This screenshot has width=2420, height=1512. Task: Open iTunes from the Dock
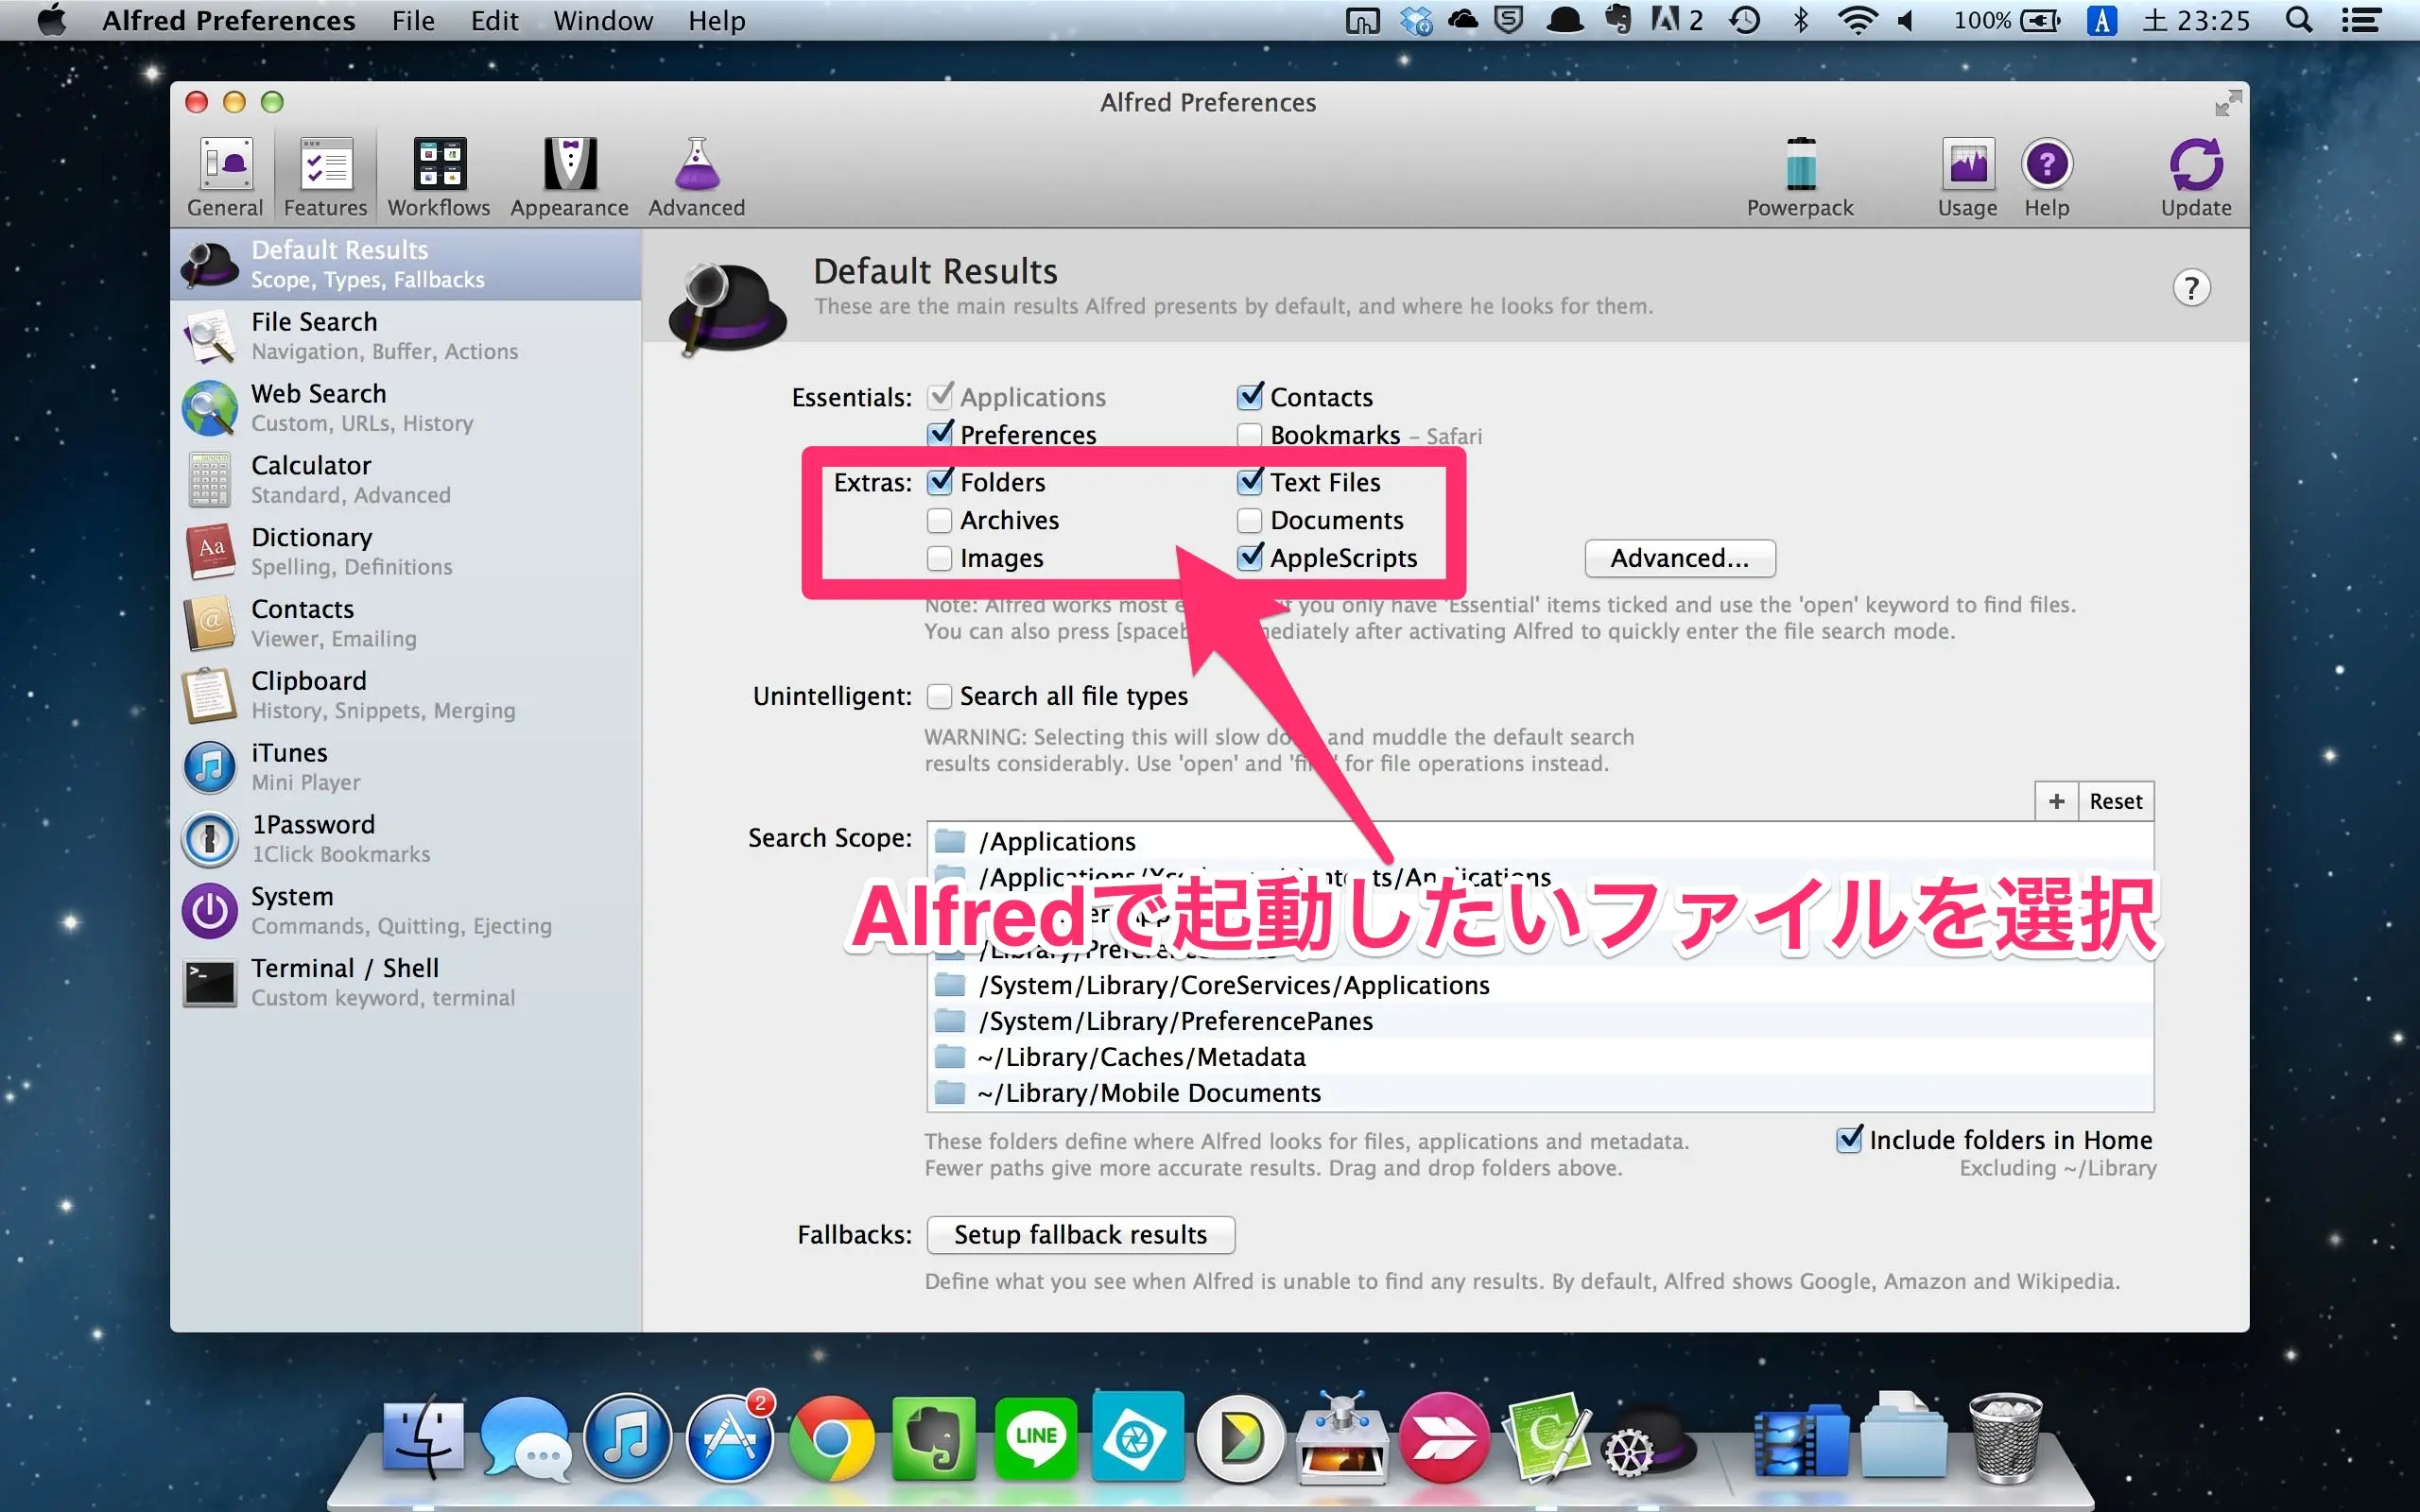tap(627, 1438)
